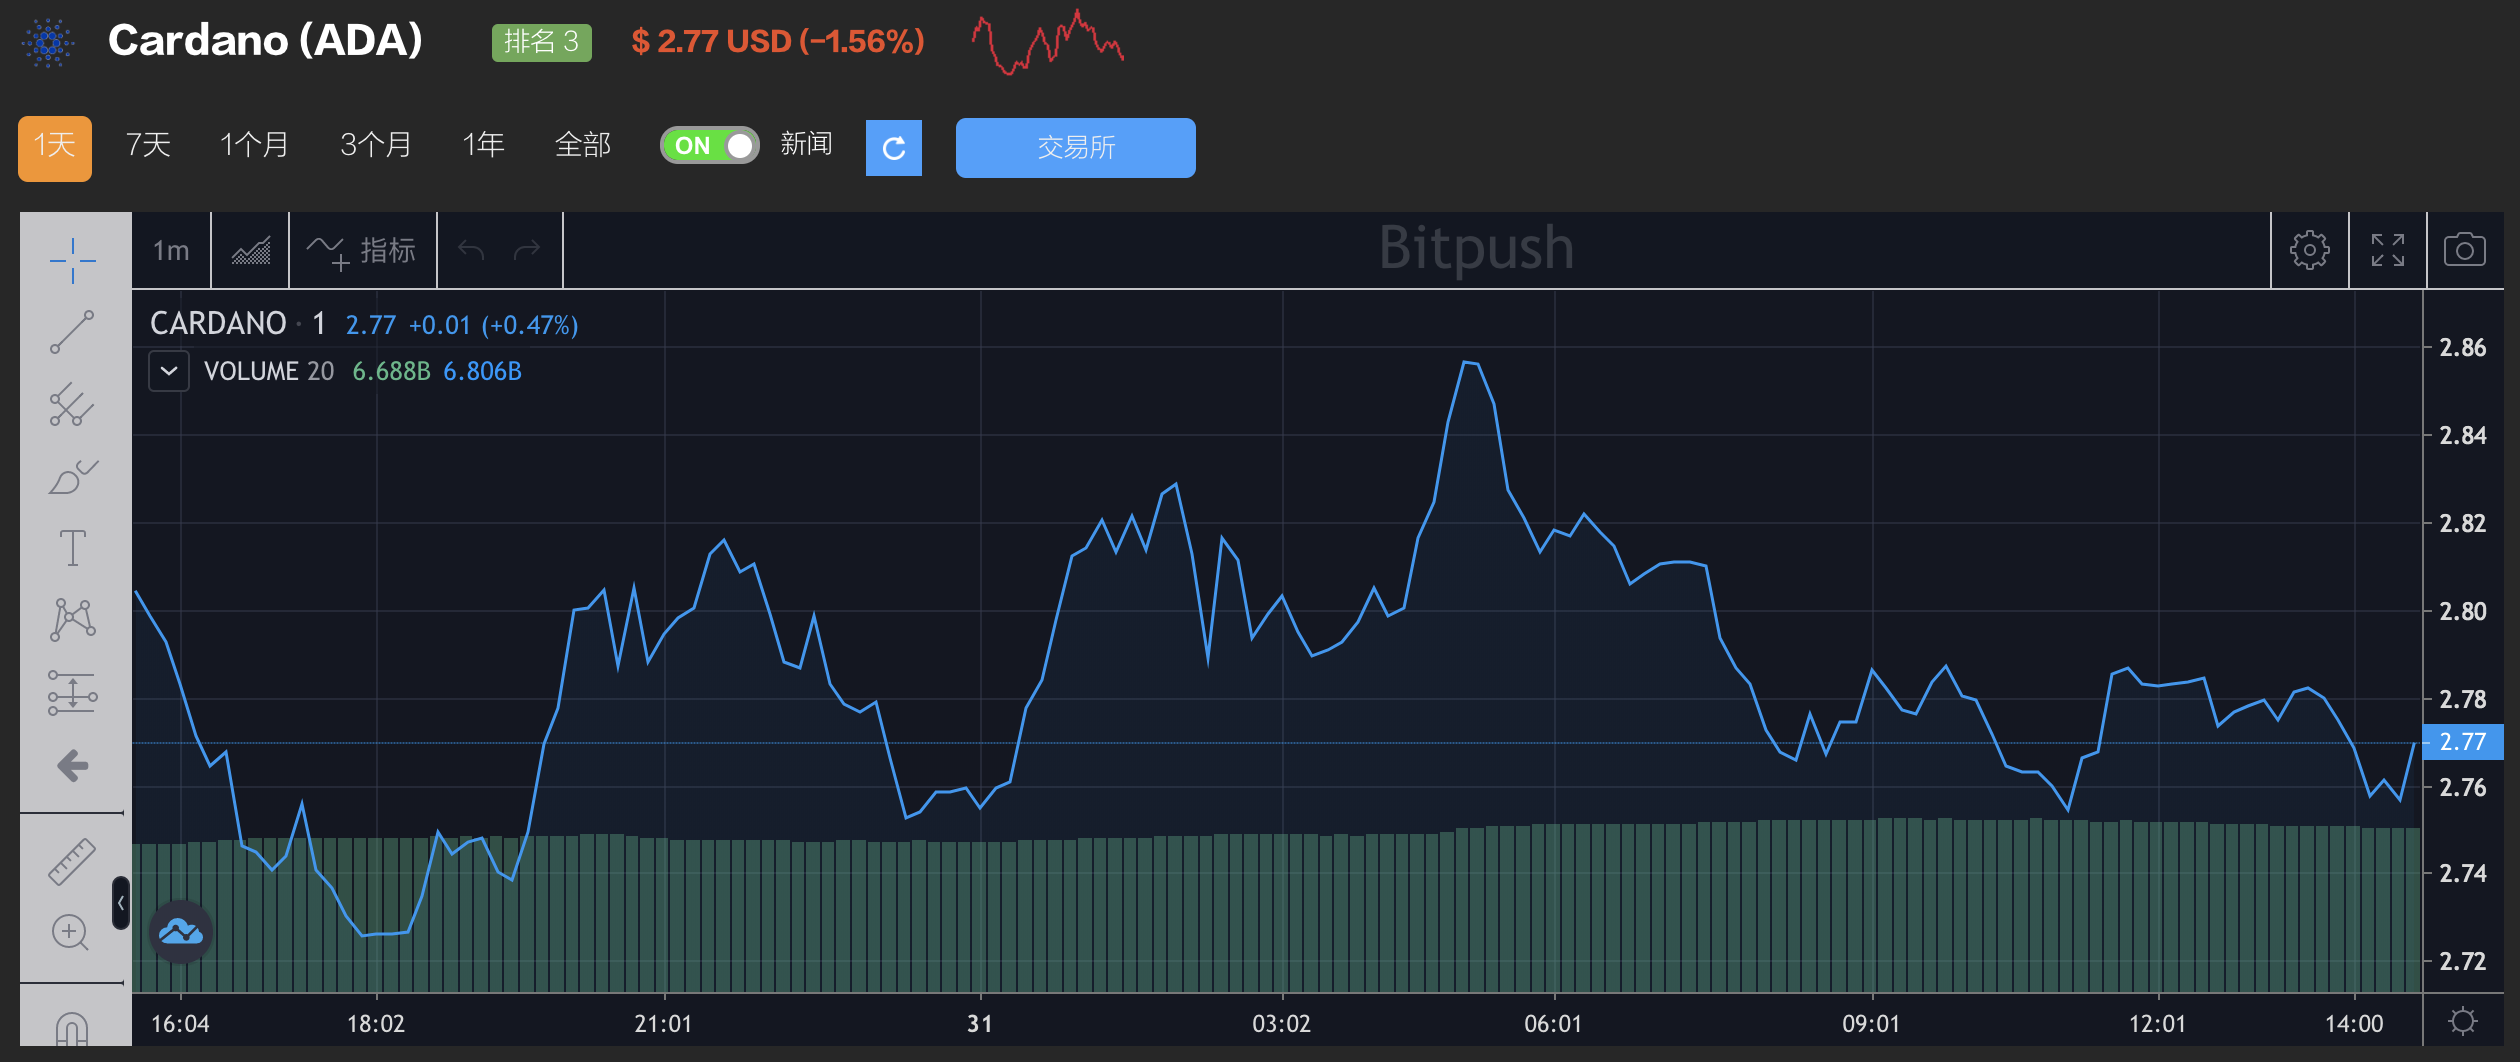Image resolution: width=2520 pixels, height=1062 pixels.
Task: Take a chart snapshot with camera icon
Action: (2465, 250)
